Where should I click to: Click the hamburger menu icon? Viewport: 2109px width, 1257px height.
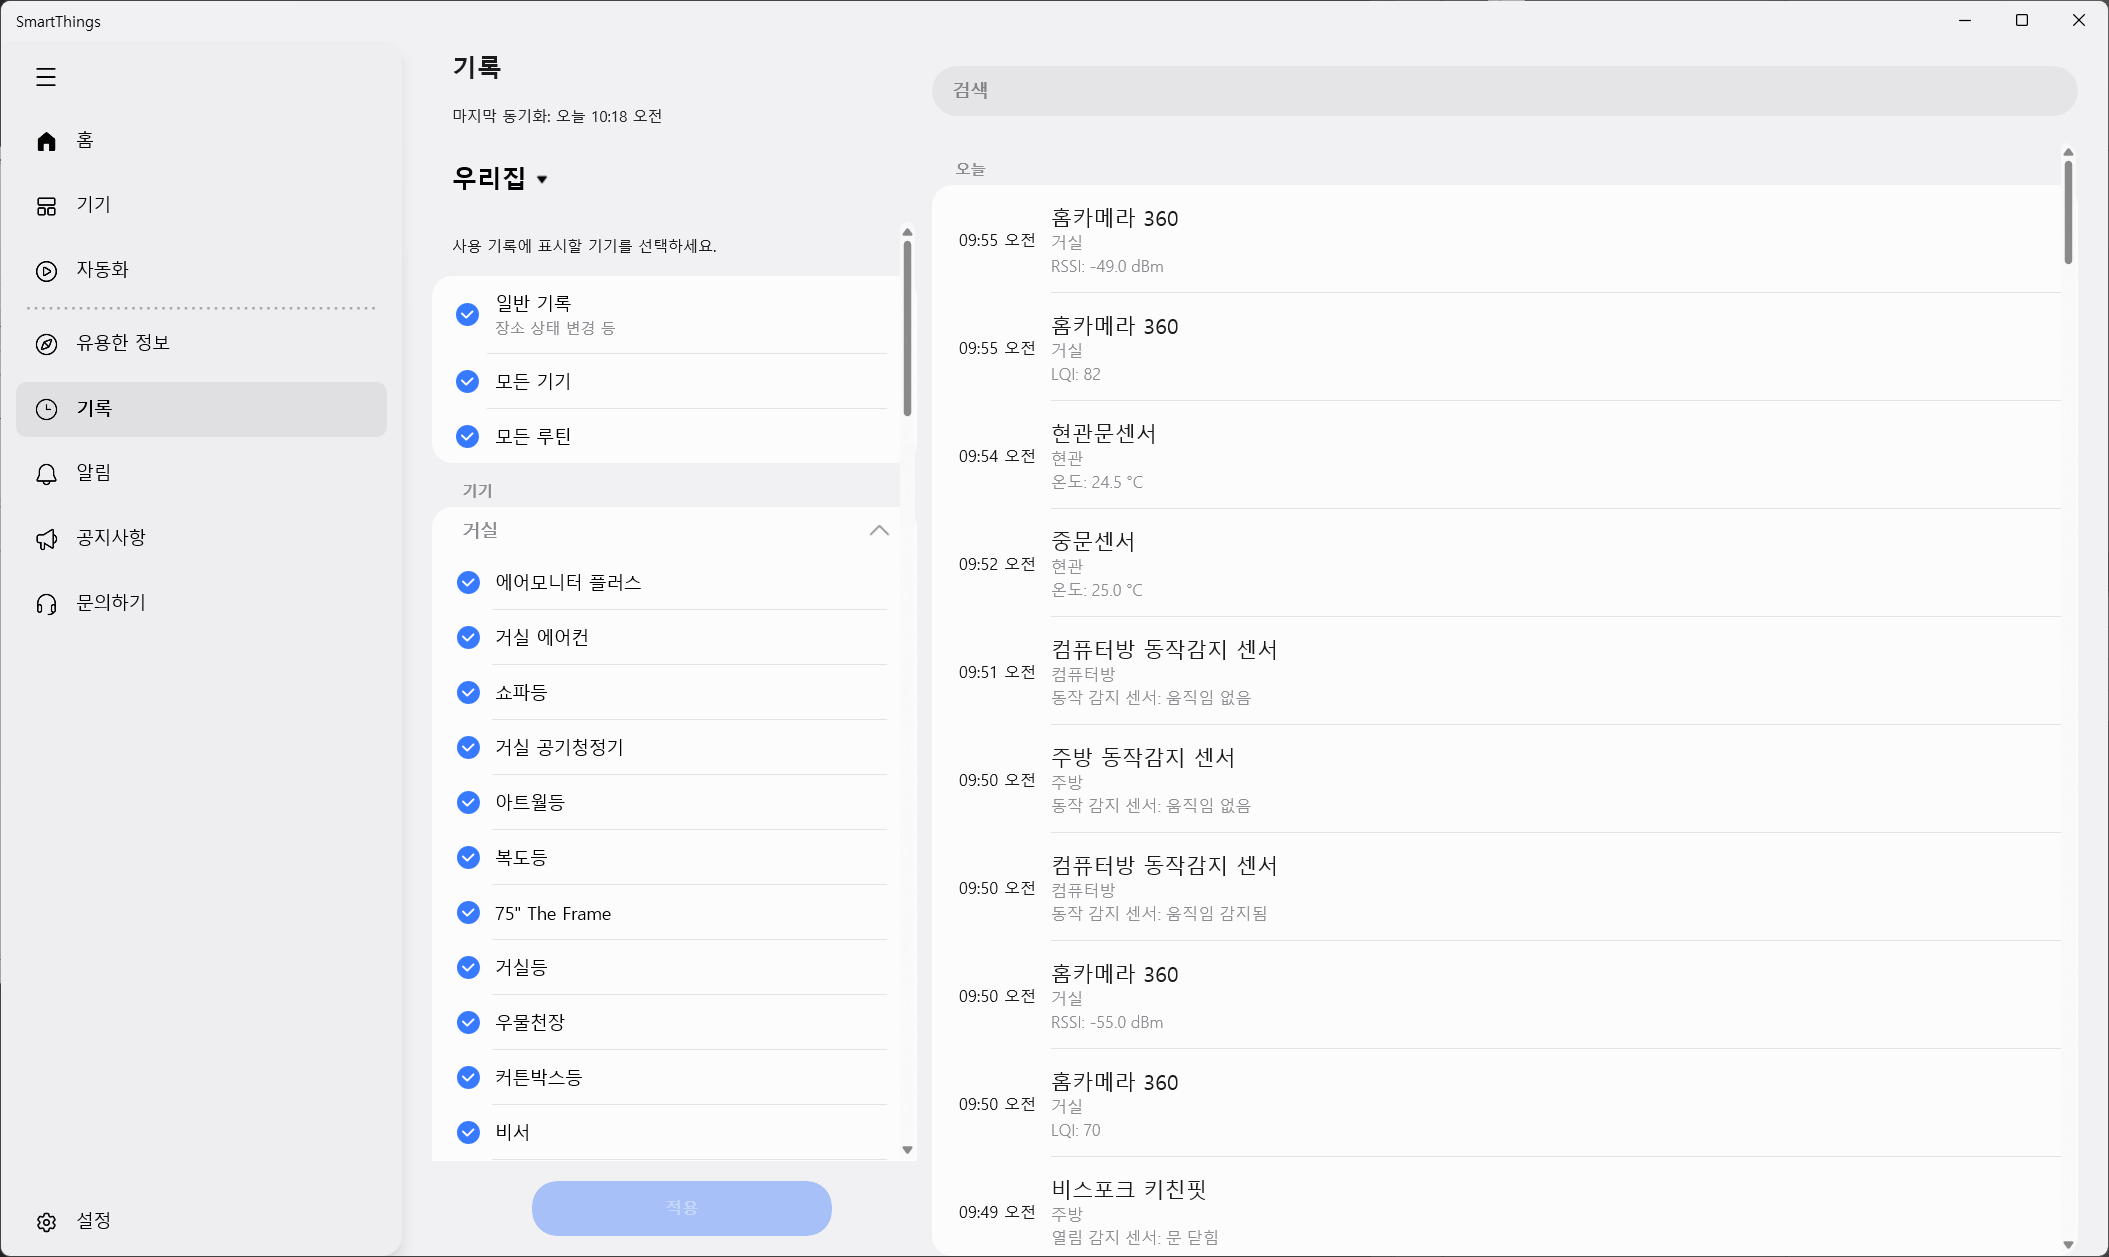(x=46, y=77)
